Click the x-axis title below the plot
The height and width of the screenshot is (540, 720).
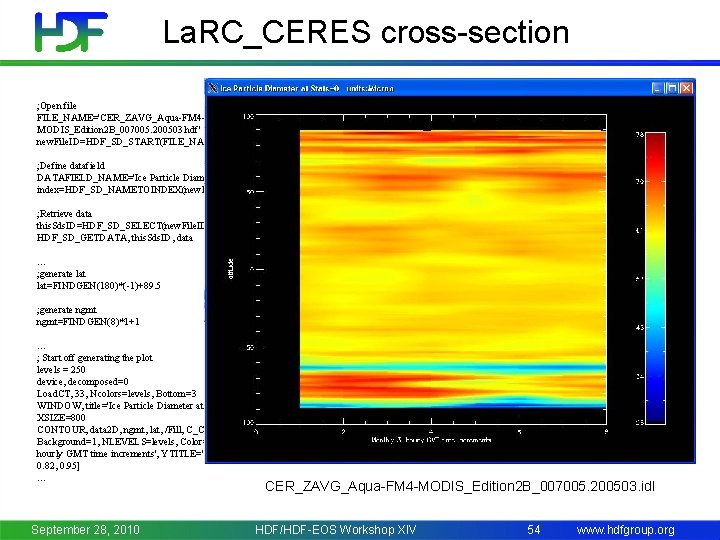pyautogui.click(x=431, y=439)
